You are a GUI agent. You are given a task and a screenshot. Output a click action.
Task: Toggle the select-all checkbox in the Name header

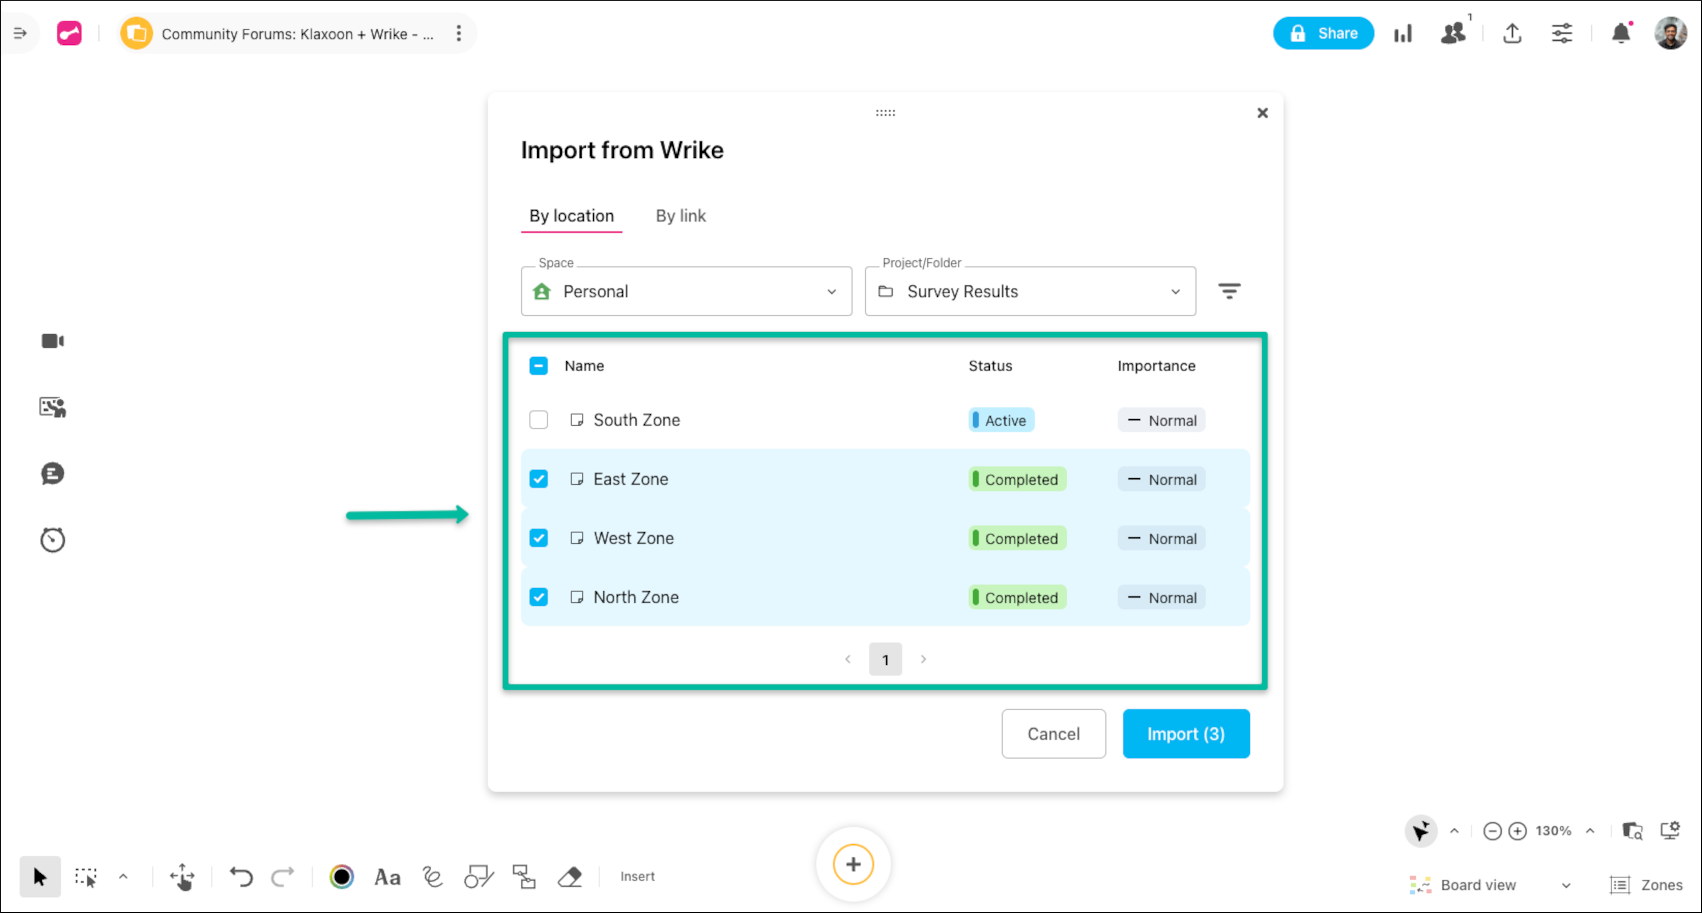click(538, 366)
